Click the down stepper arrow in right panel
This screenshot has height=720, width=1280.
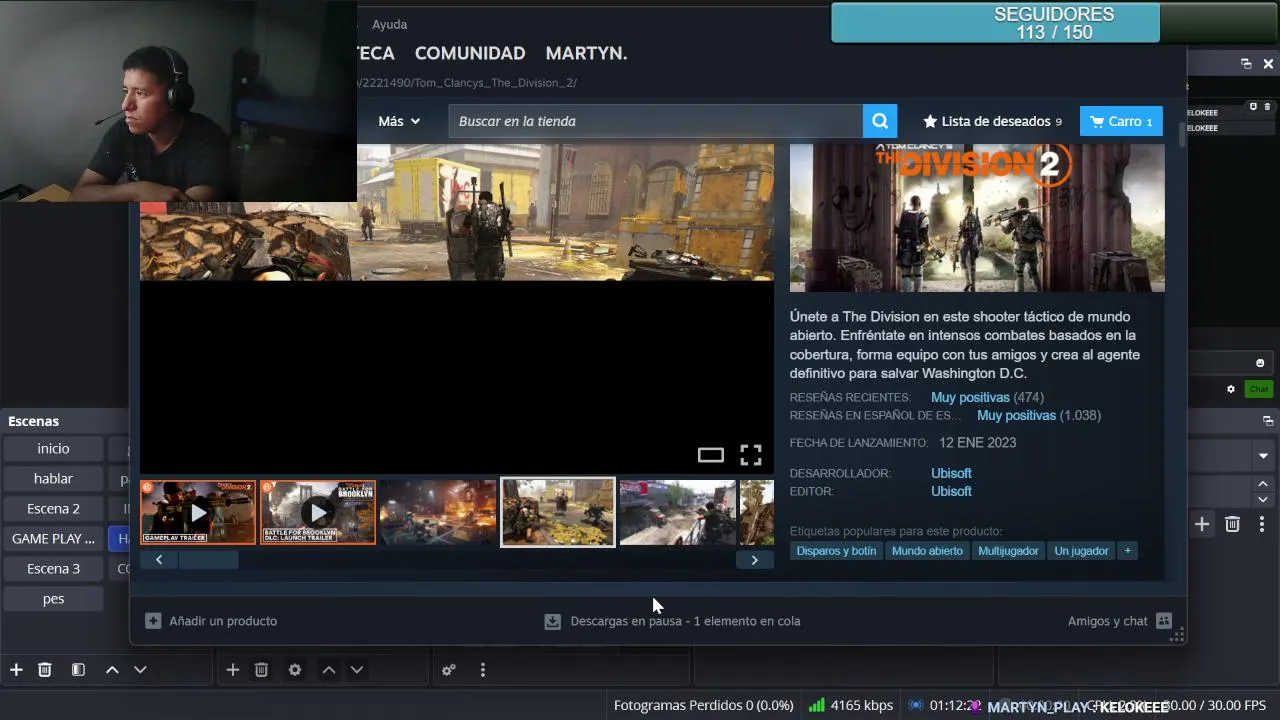tap(1263, 499)
